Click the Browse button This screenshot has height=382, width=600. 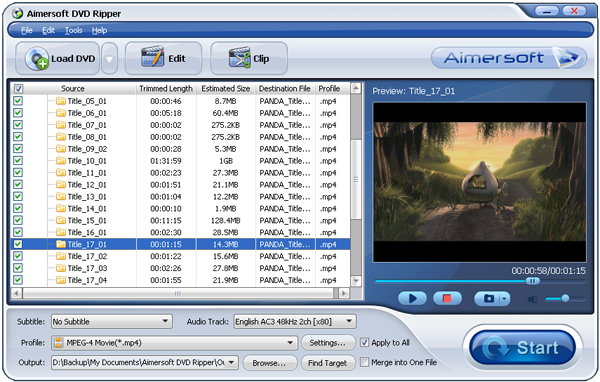click(x=269, y=363)
